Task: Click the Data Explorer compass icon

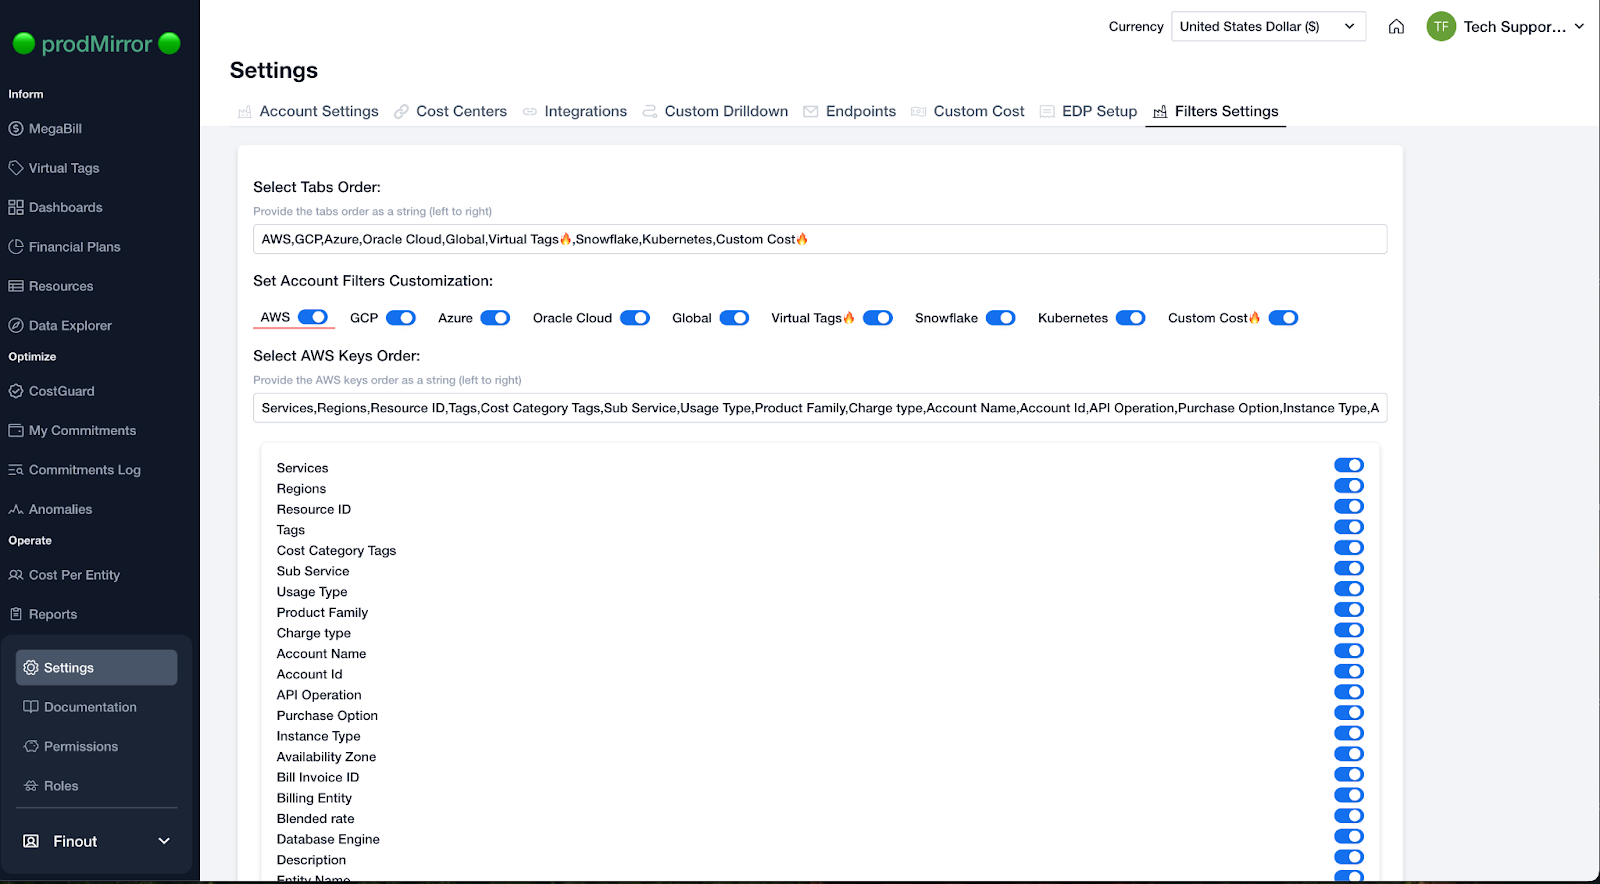Action: coord(16,326)
